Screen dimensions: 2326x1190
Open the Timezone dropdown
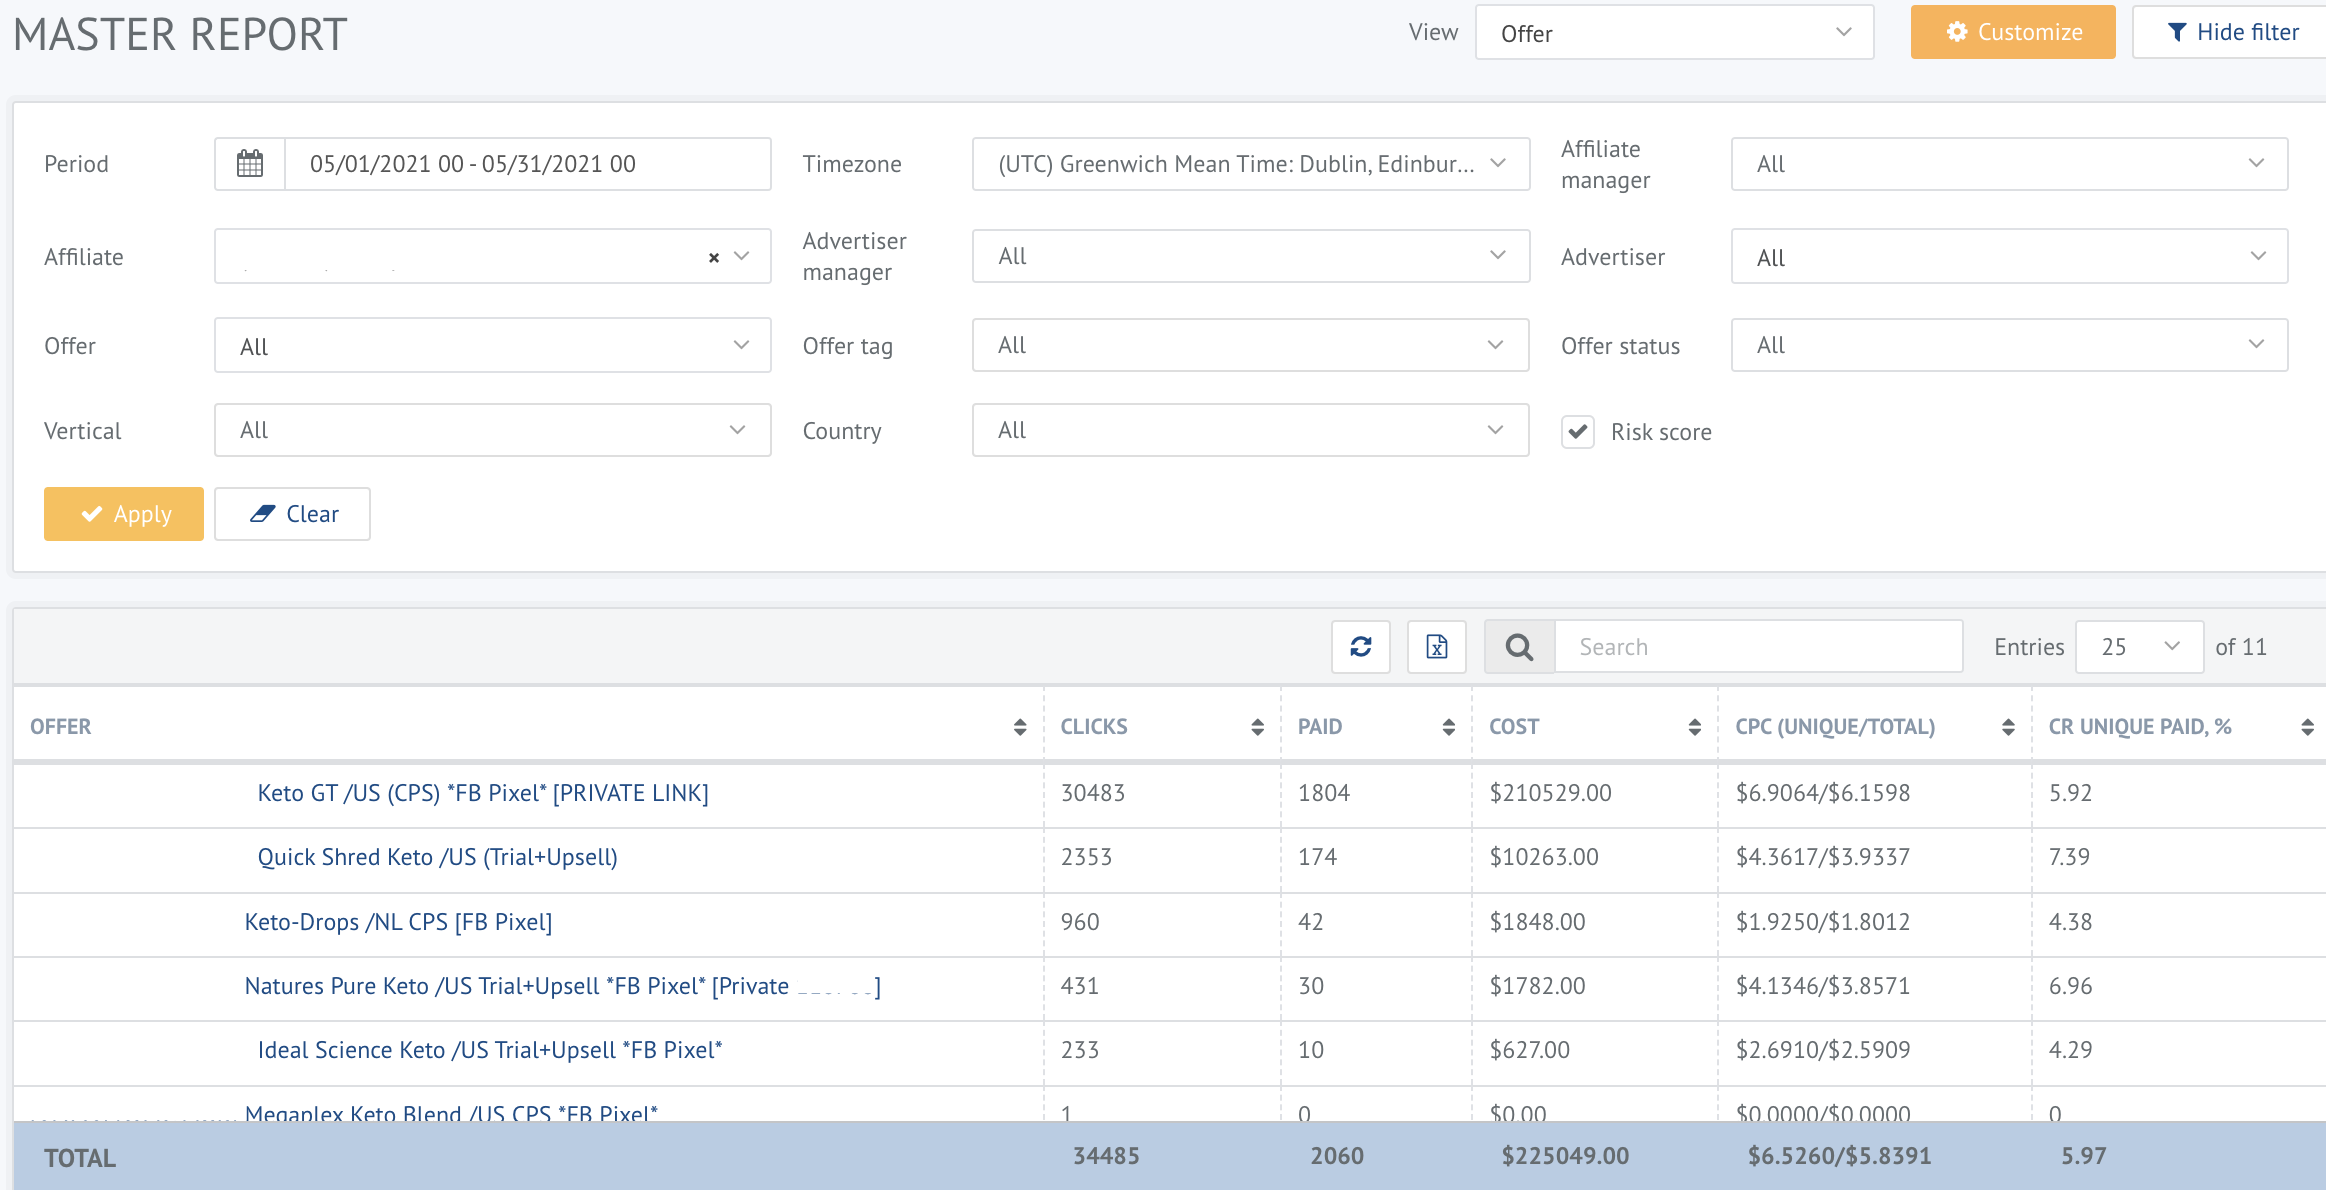1250,164
